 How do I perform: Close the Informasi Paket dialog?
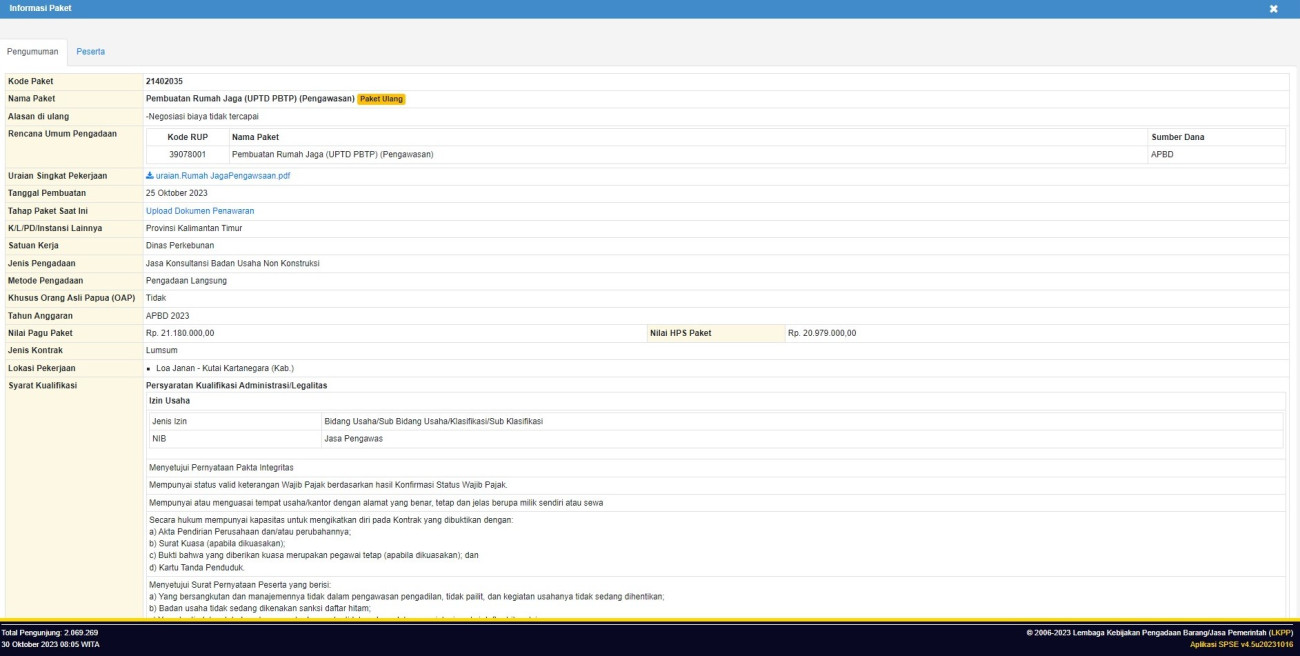tap(1273, 9)
